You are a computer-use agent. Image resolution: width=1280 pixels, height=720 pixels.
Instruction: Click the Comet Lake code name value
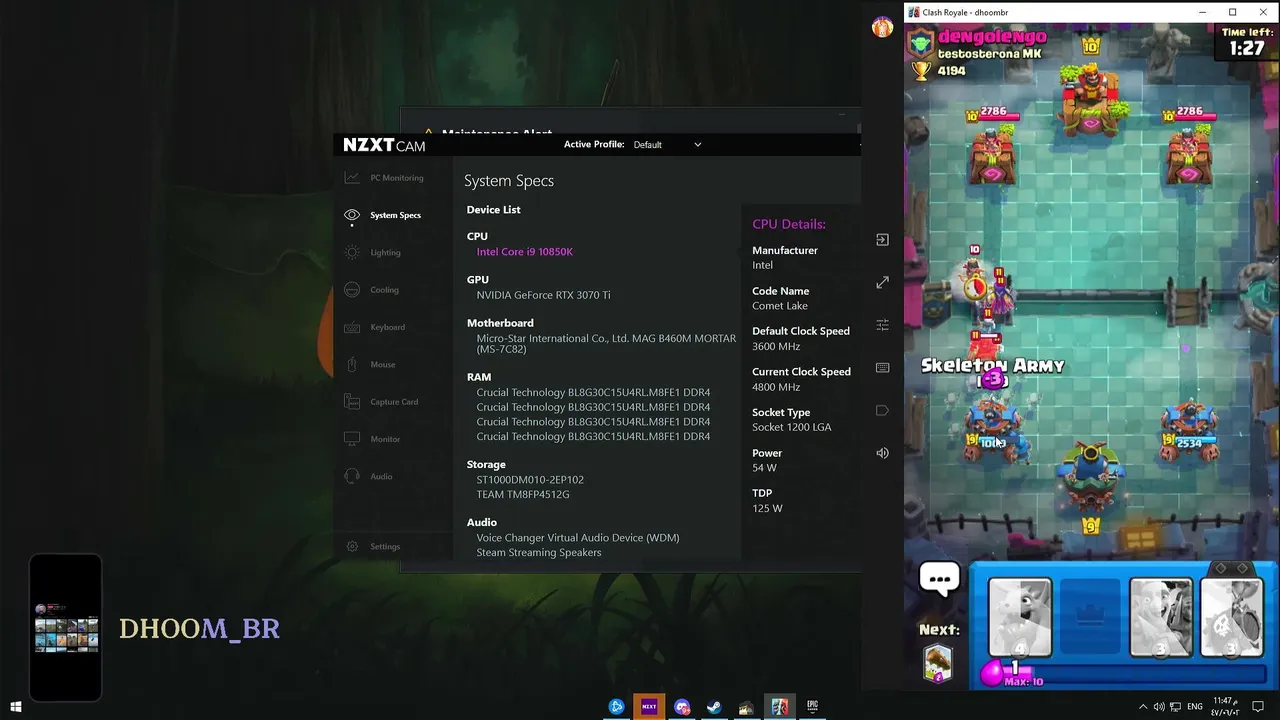(x=780, y=306)
